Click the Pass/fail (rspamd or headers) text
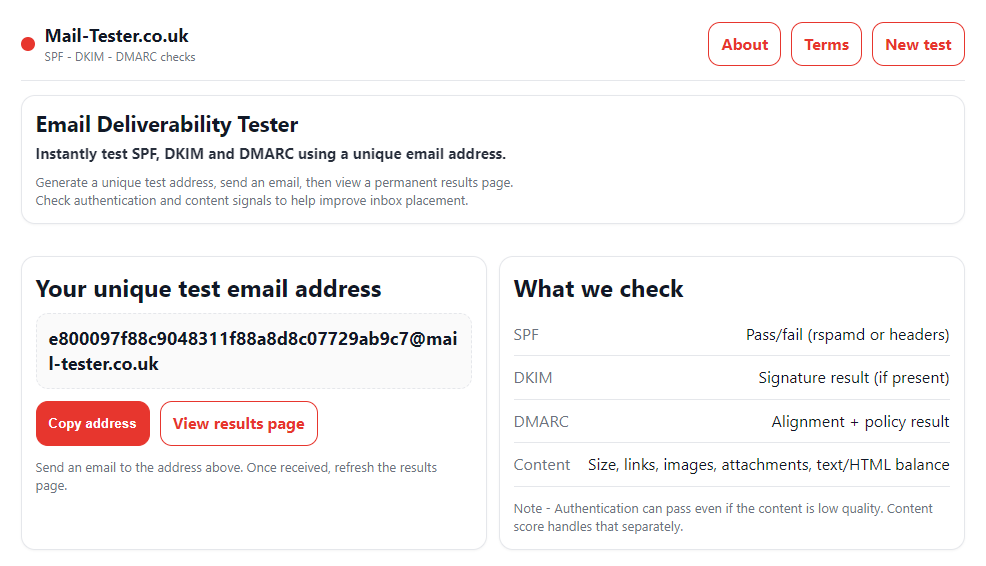 pyautogui.click(x=847, y=335)
